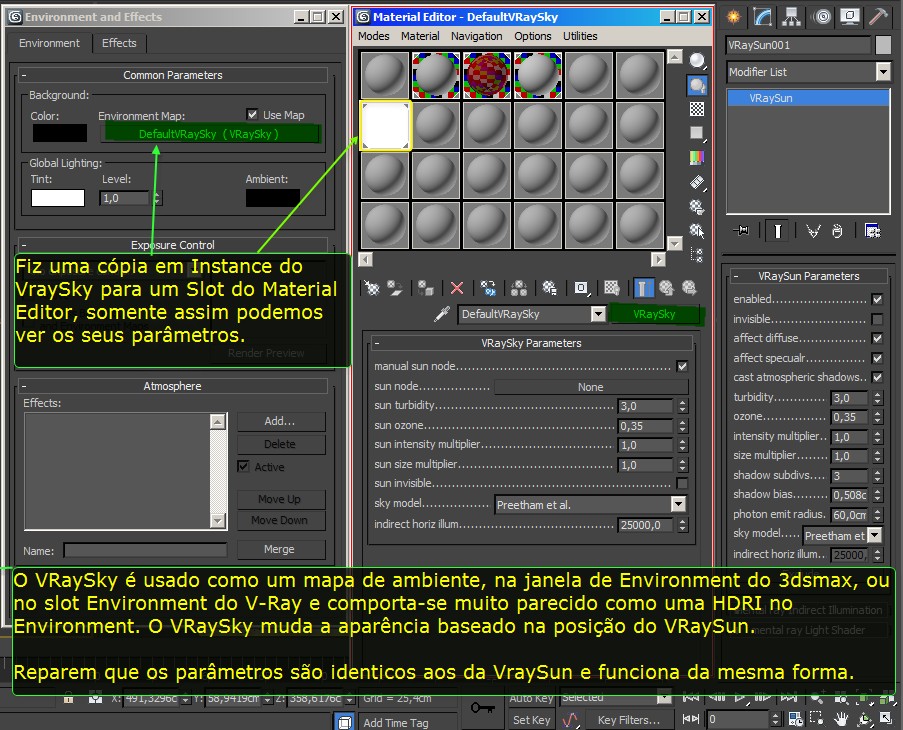903x730 pixels.
Task: Click Put Material to Scene icon
Action: pyautogui.click(x=395, y=287)
